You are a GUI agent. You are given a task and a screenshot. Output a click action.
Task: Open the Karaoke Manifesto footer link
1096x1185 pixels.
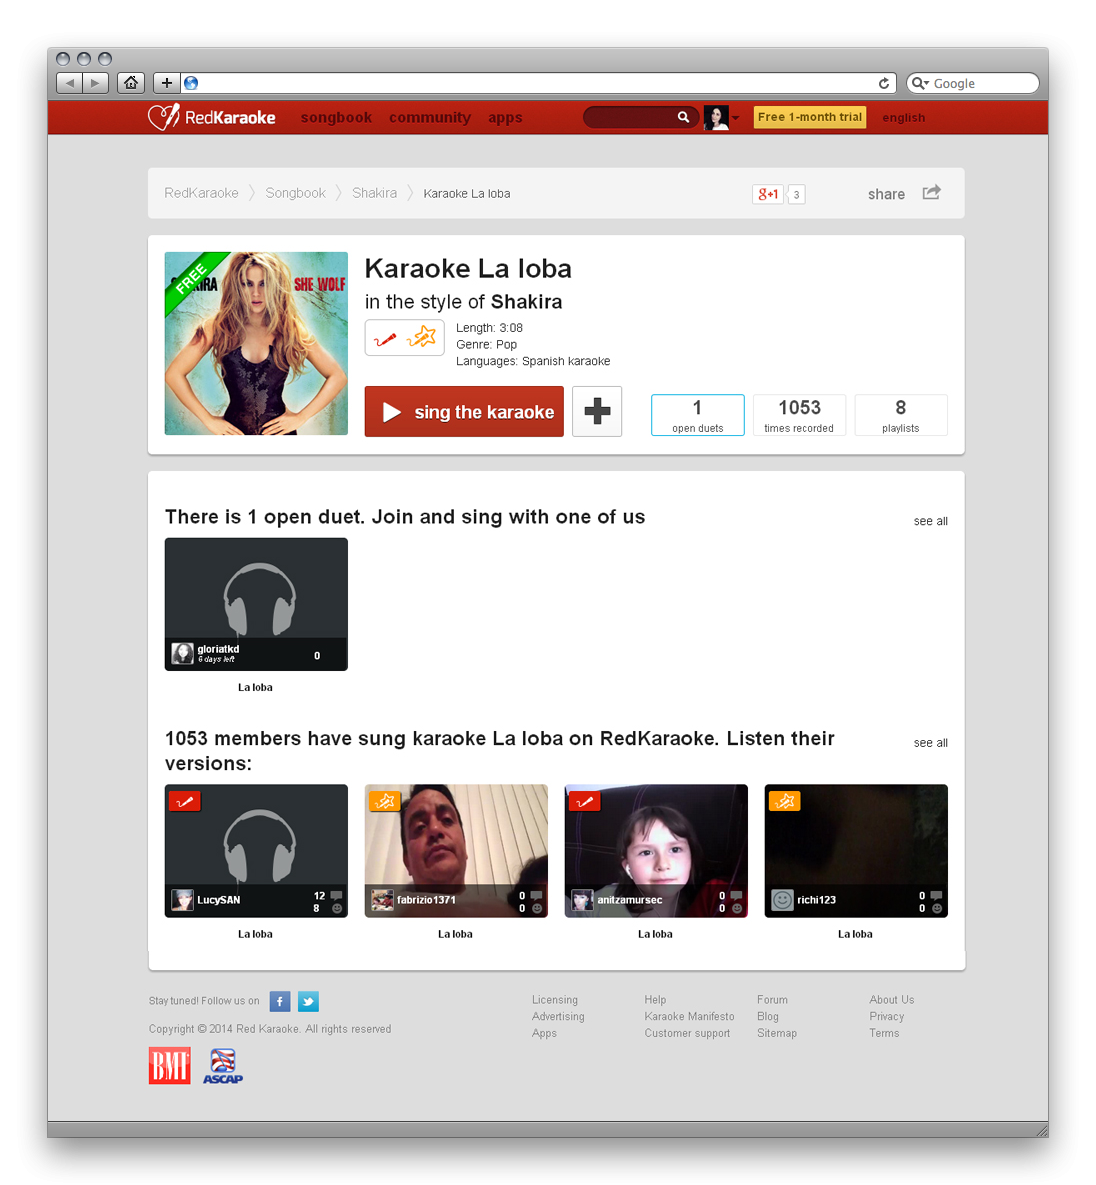tap(689, 1016)
